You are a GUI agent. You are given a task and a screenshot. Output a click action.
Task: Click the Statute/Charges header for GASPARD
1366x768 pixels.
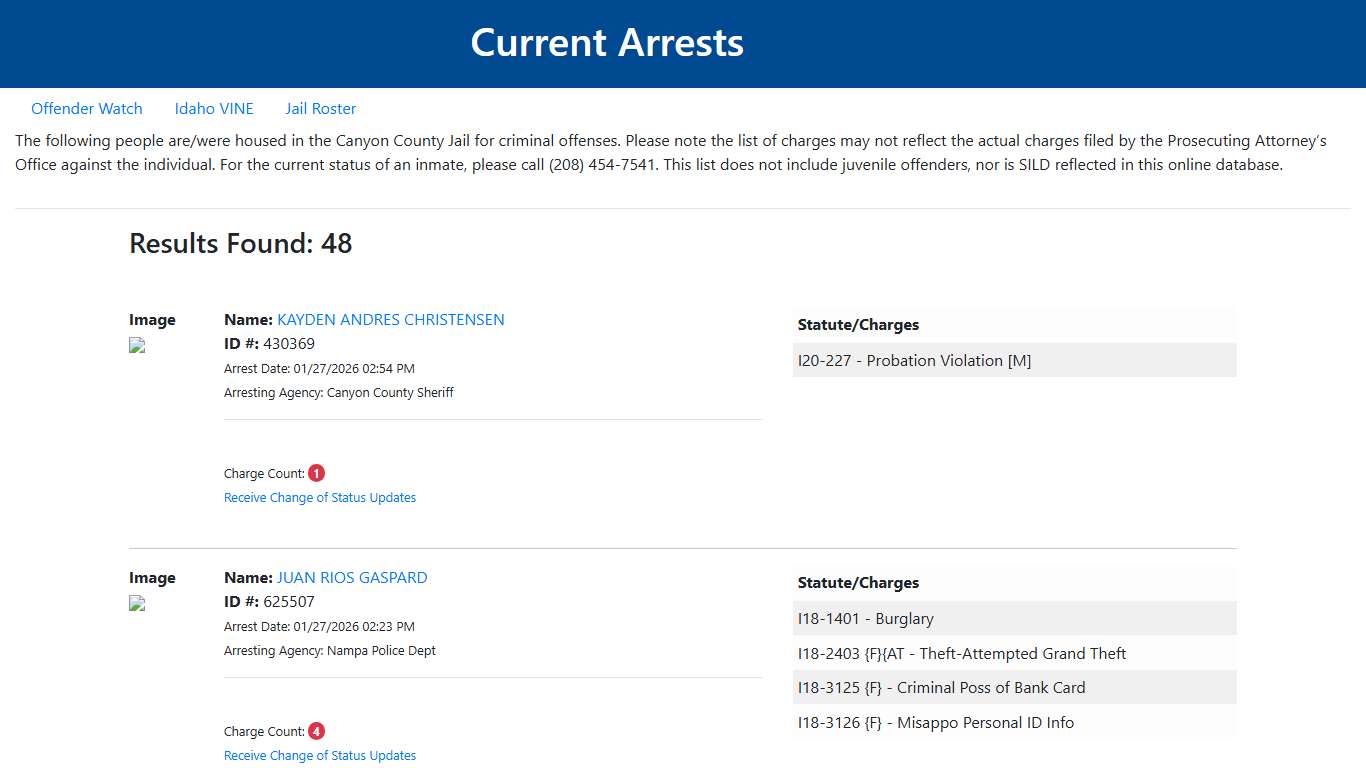coord(858,582)
